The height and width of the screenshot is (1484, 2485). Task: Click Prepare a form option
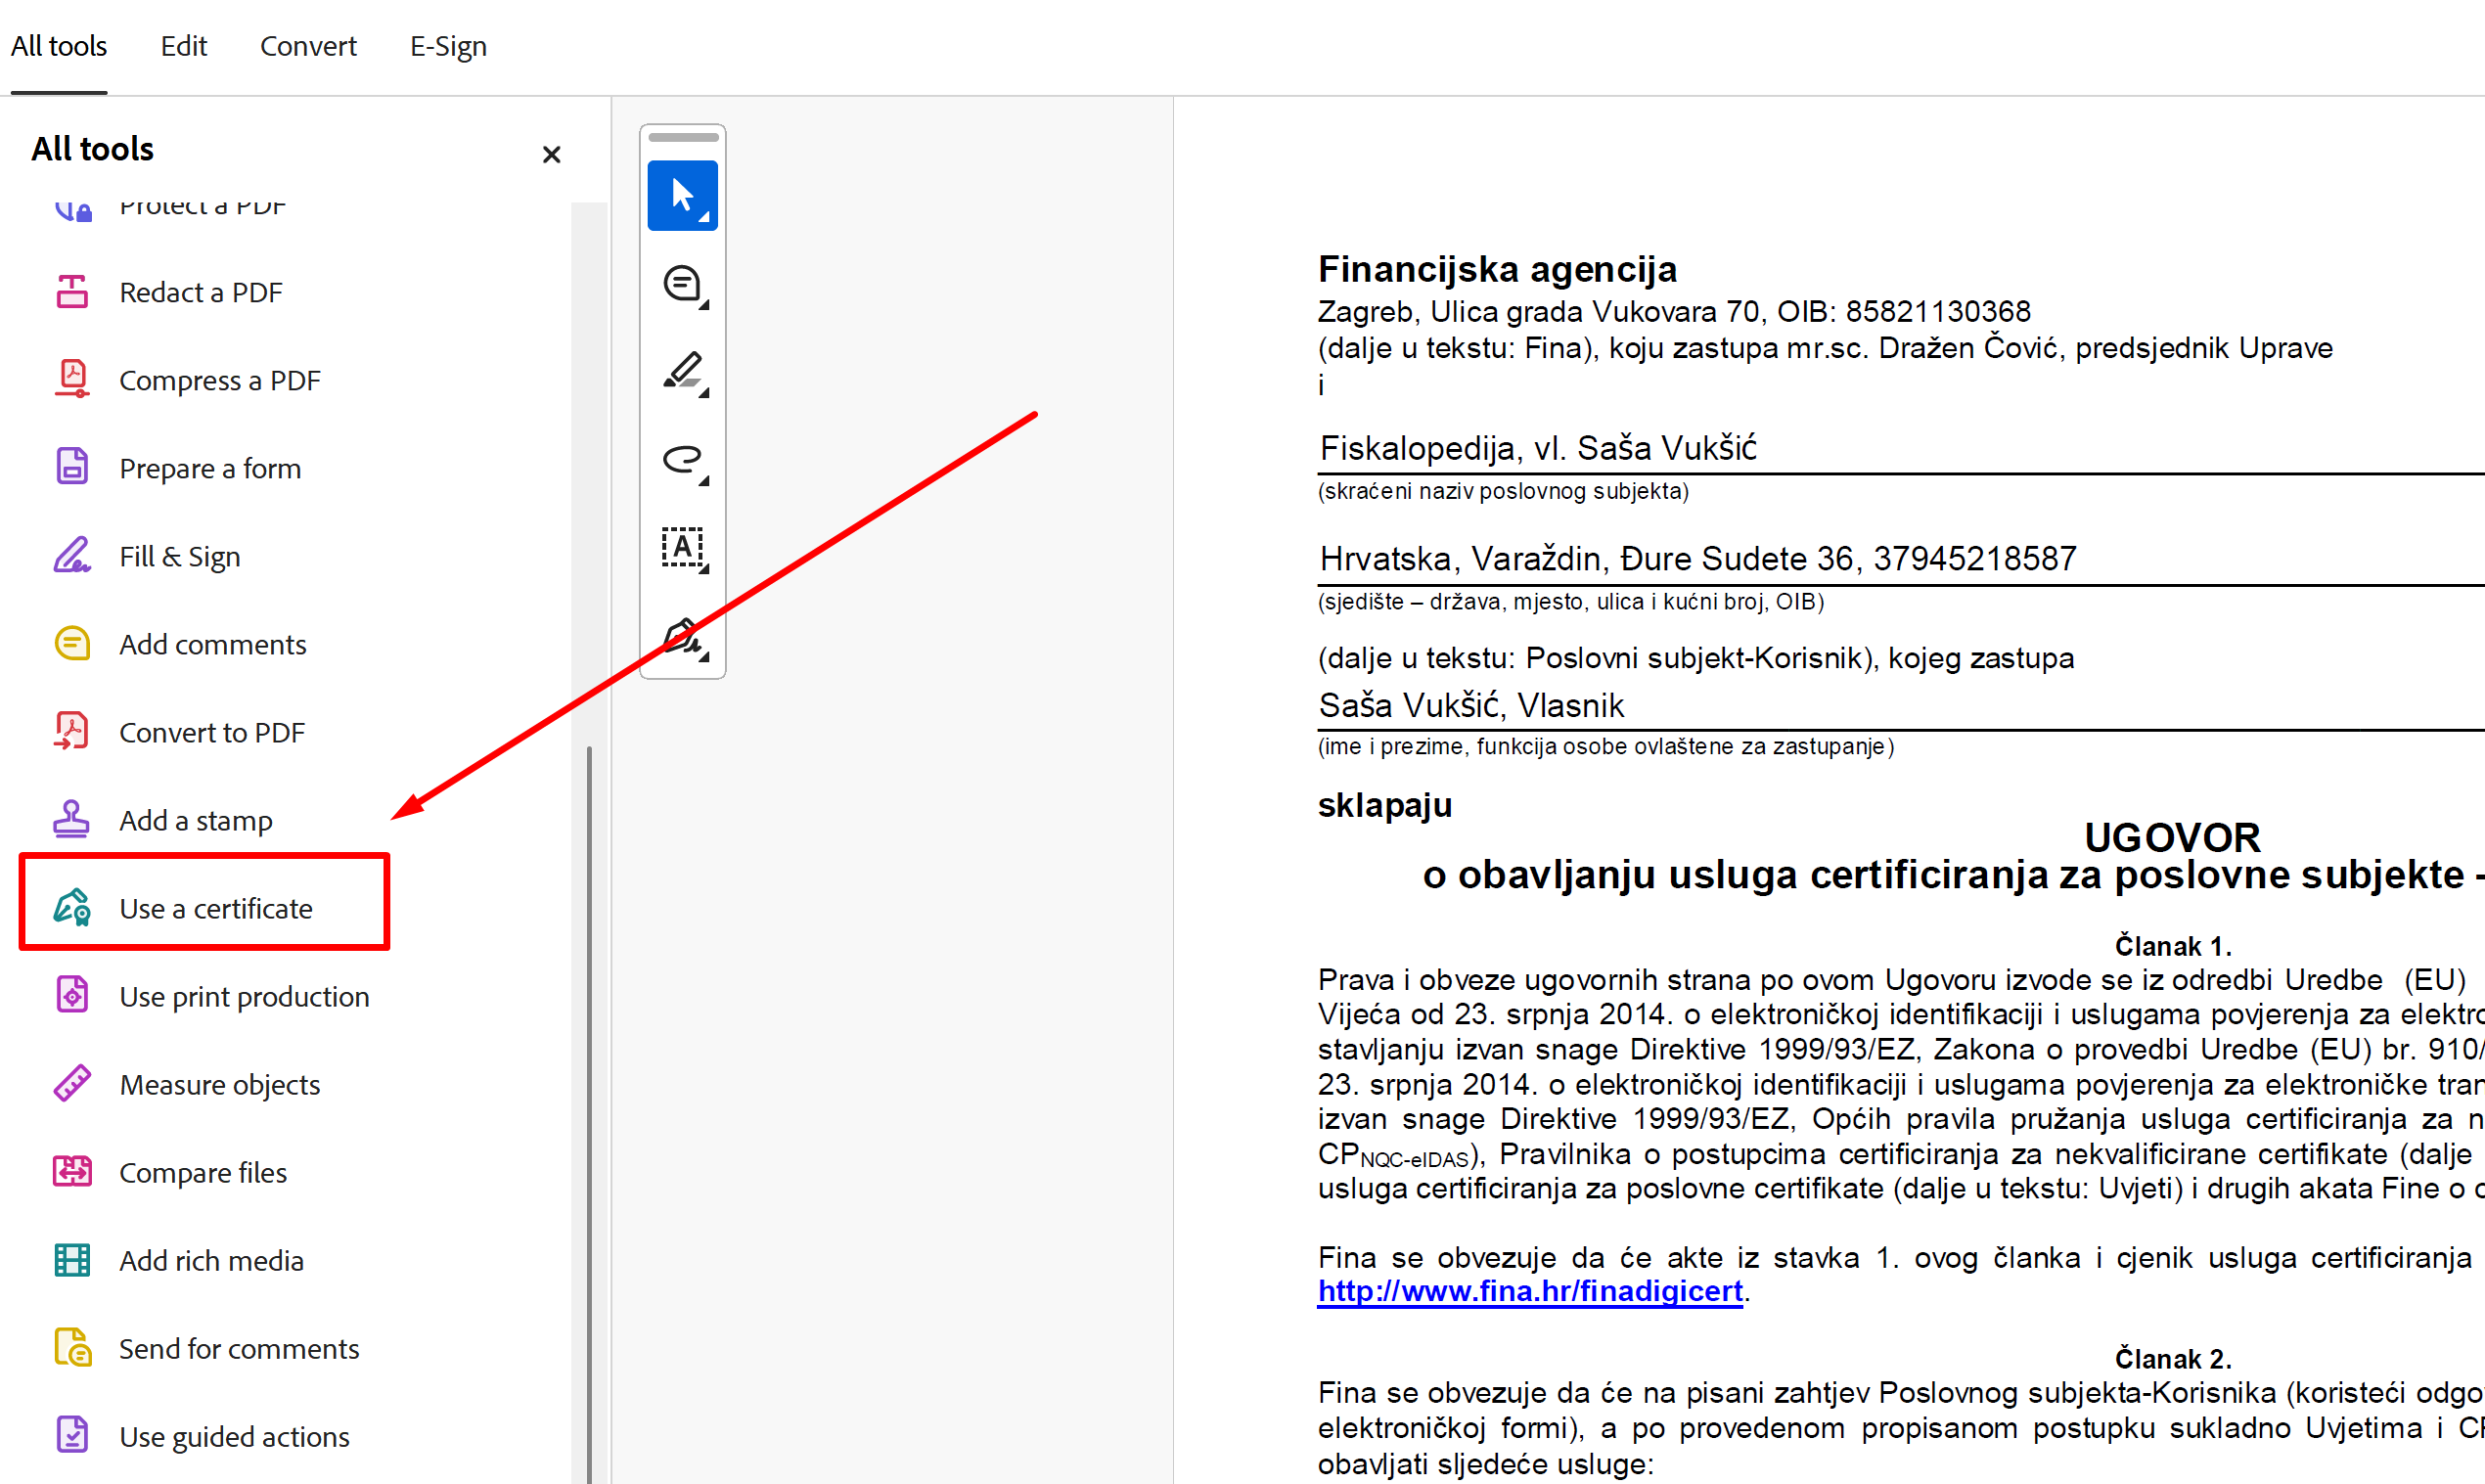tap(210, 467)
